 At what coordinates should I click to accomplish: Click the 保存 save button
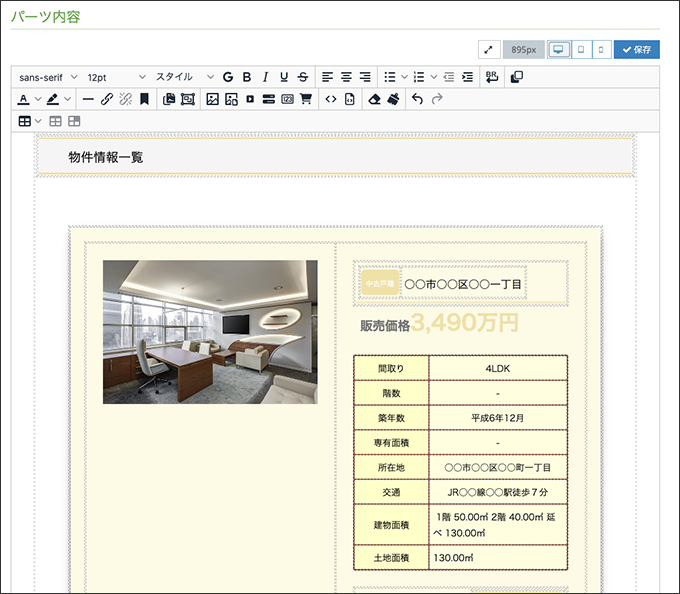pos(637,49)
